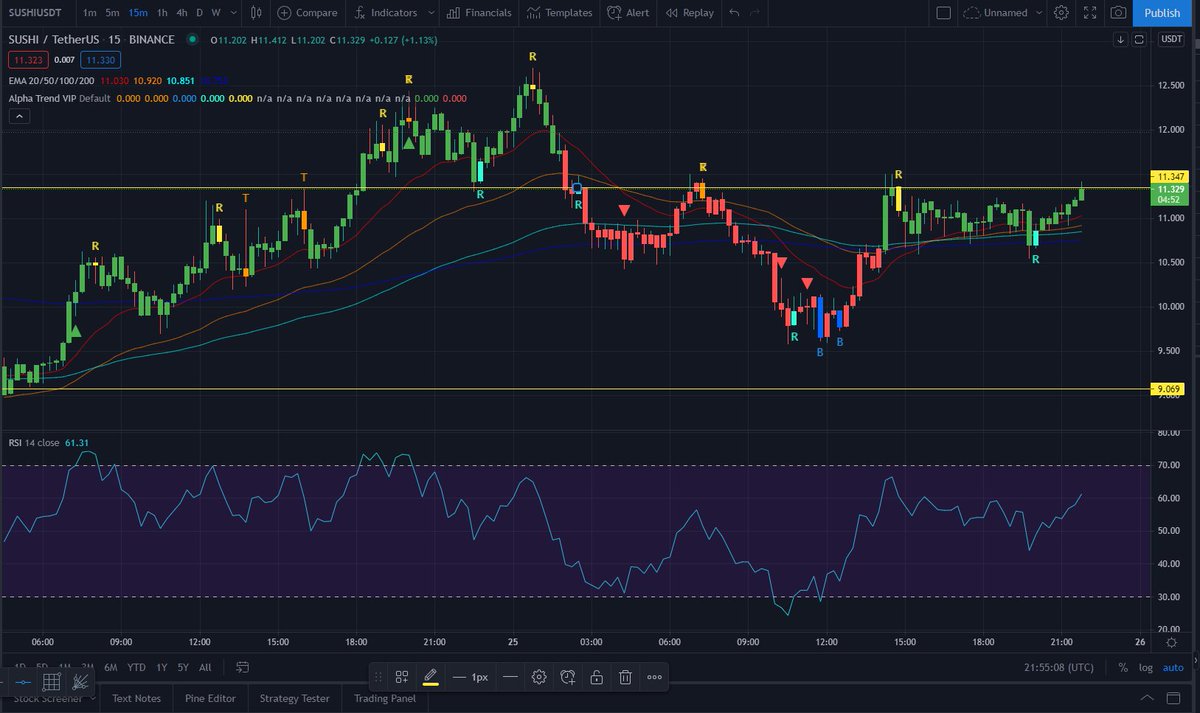
Task: Open more options in drawing toolbar
Action: 654,677
